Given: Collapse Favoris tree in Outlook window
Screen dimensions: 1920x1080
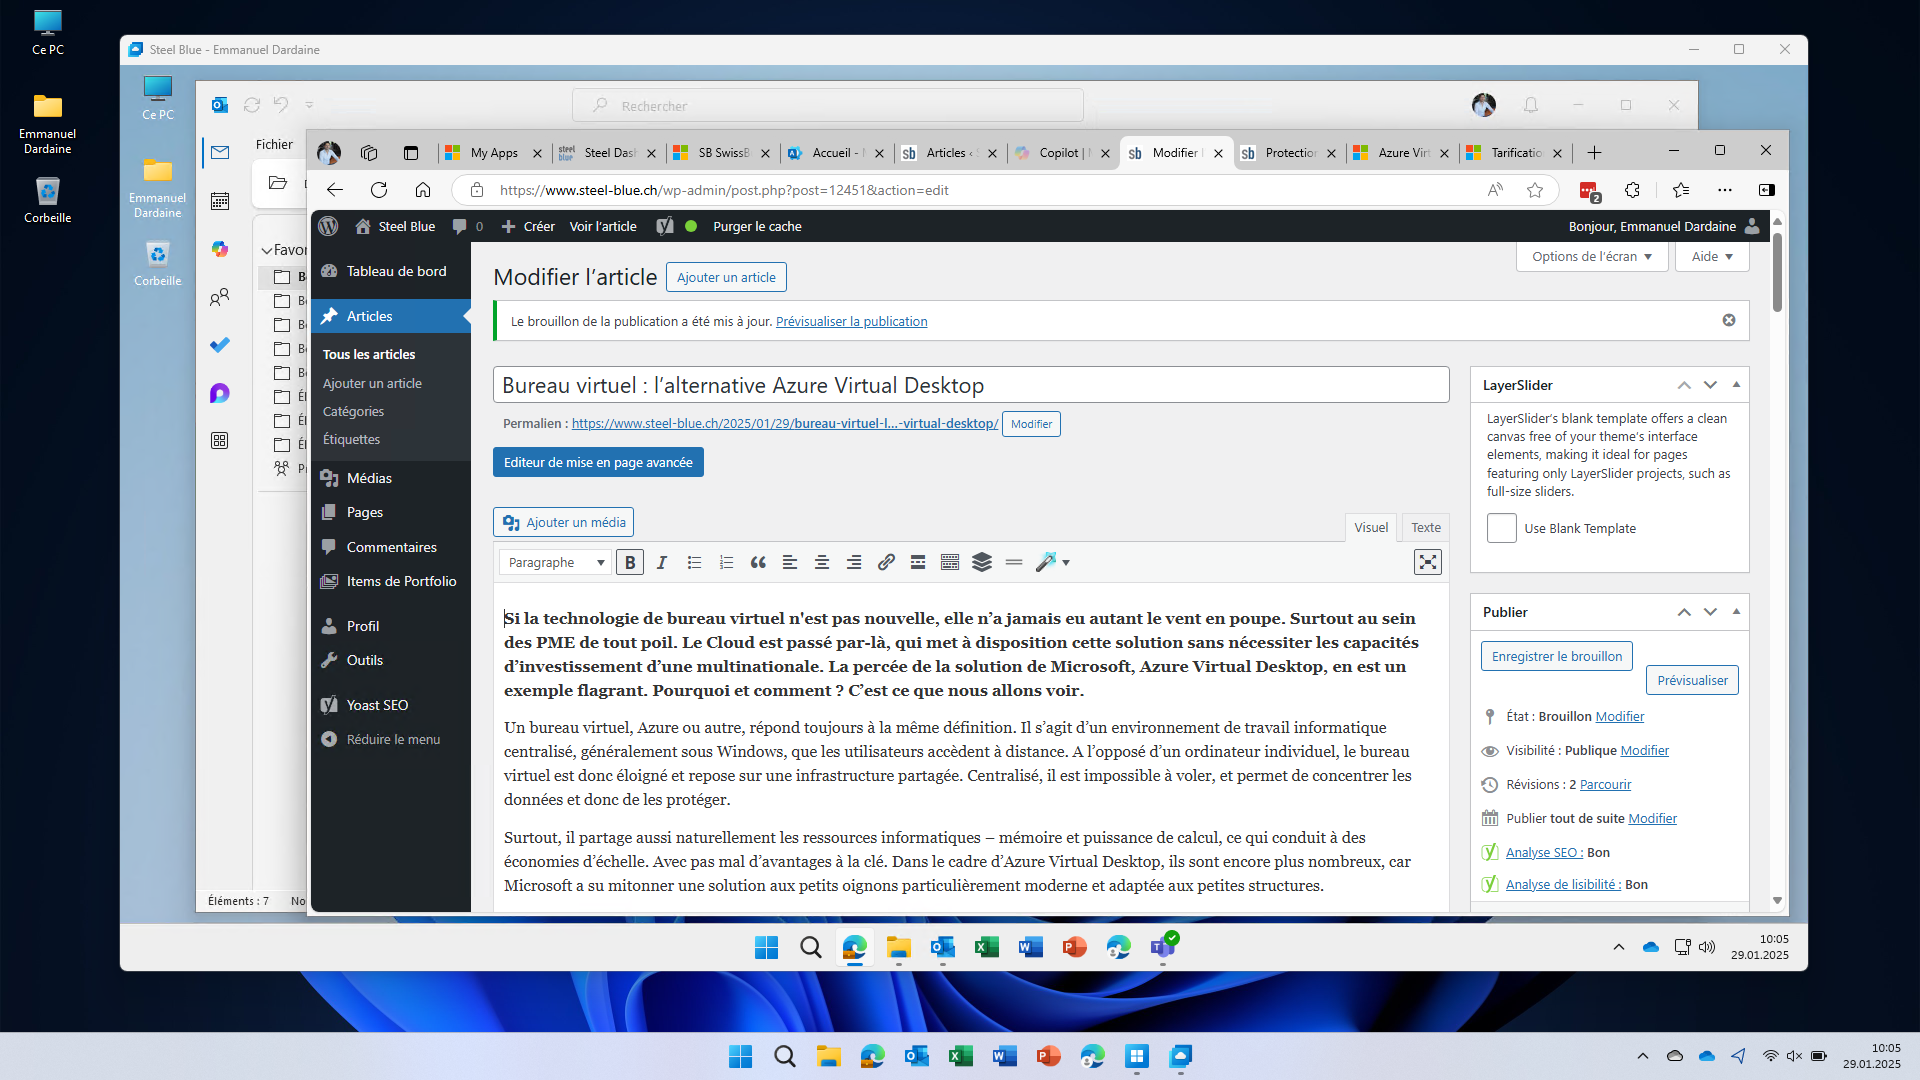Looking at the screenshot, I should 267,250.
